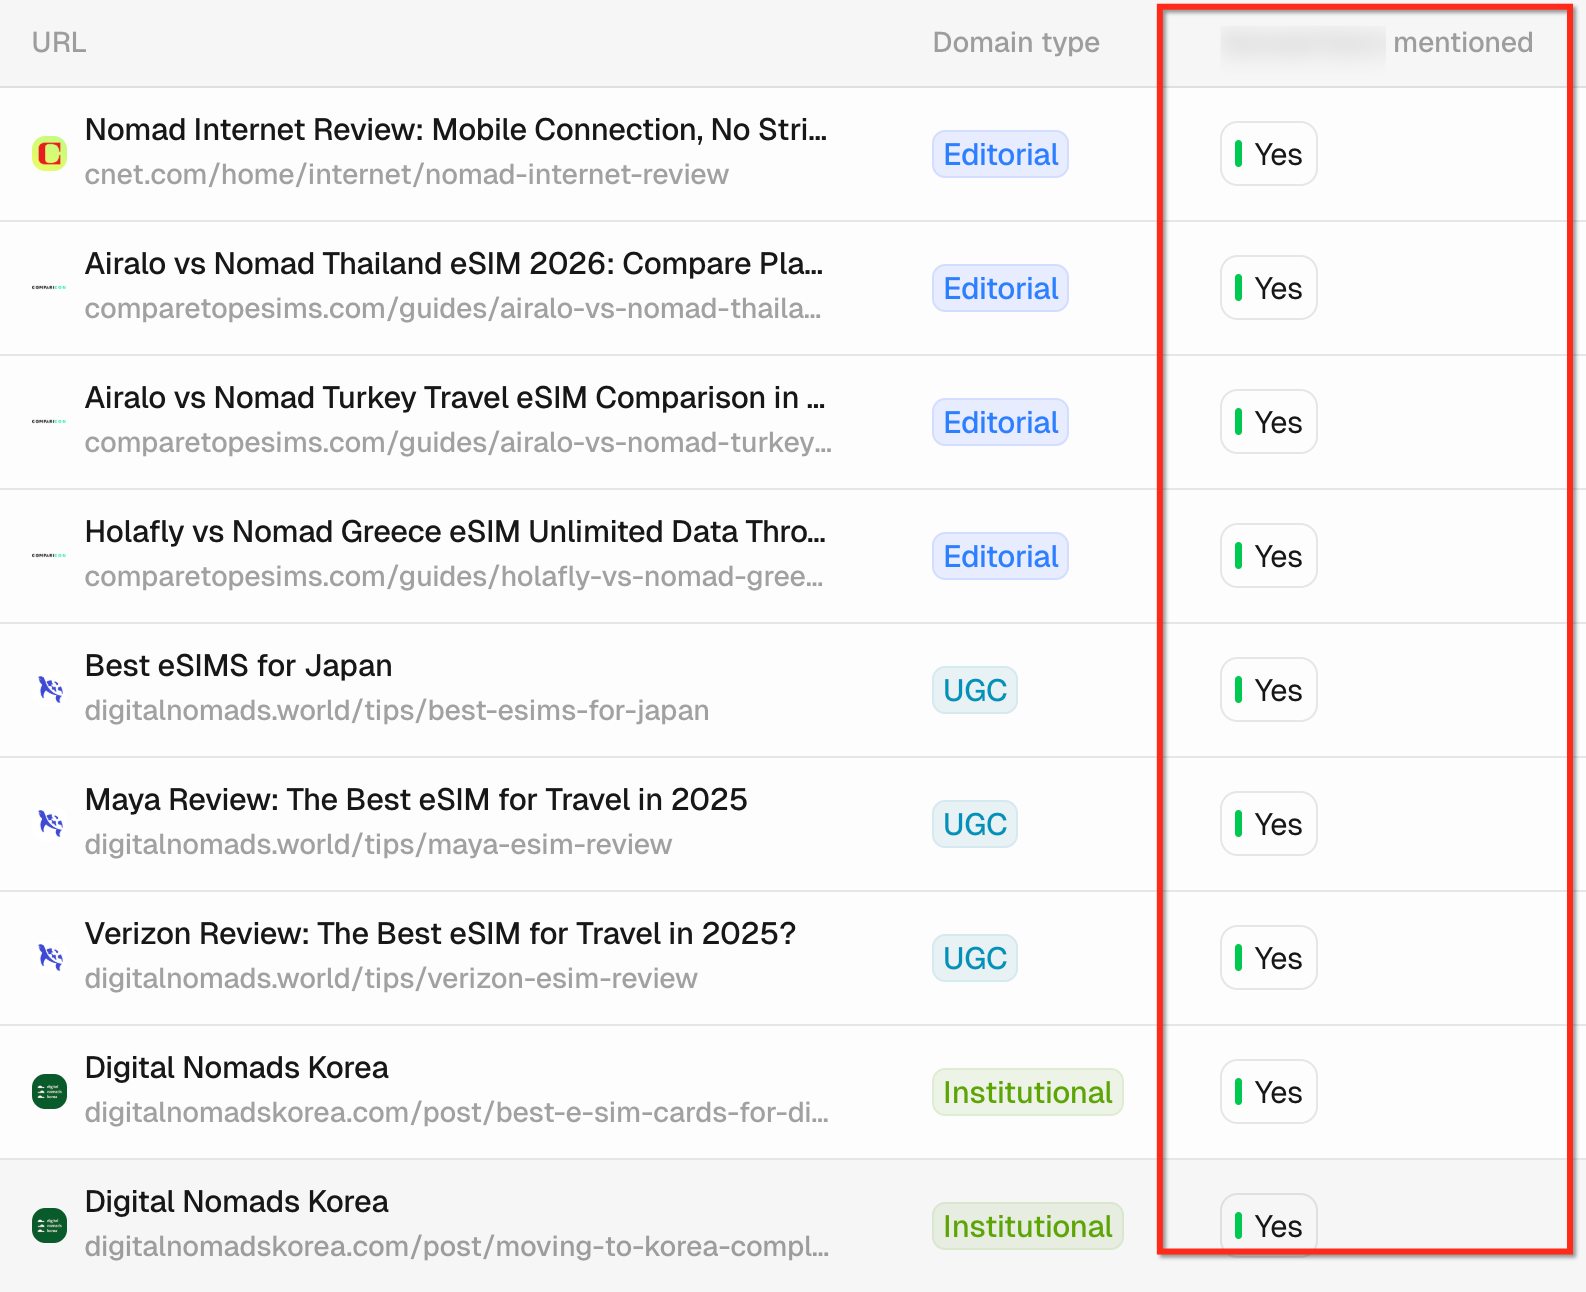Click Institutional tag in moving-to-korea row

[1028, 1226]
